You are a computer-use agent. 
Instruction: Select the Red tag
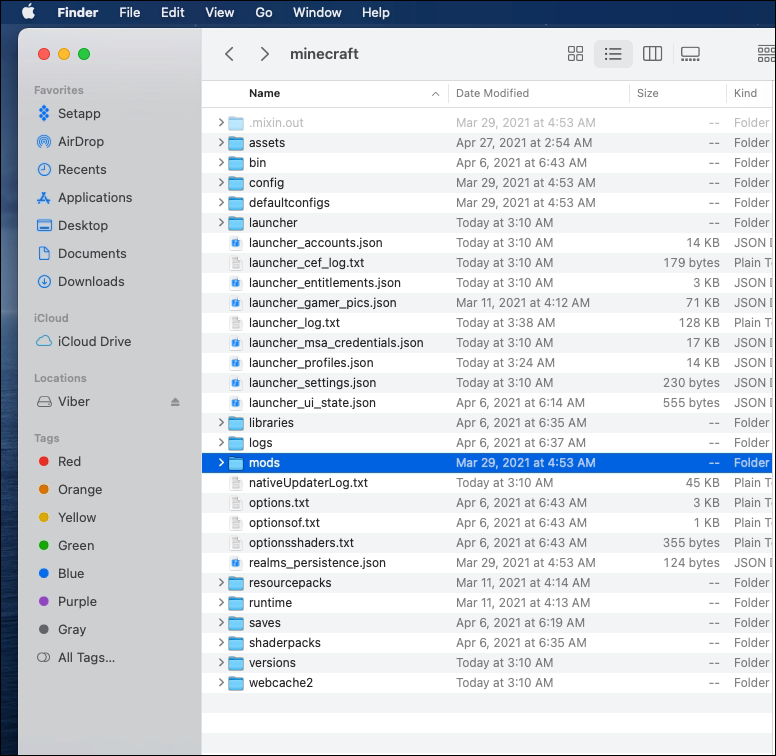tap(69, 462)
